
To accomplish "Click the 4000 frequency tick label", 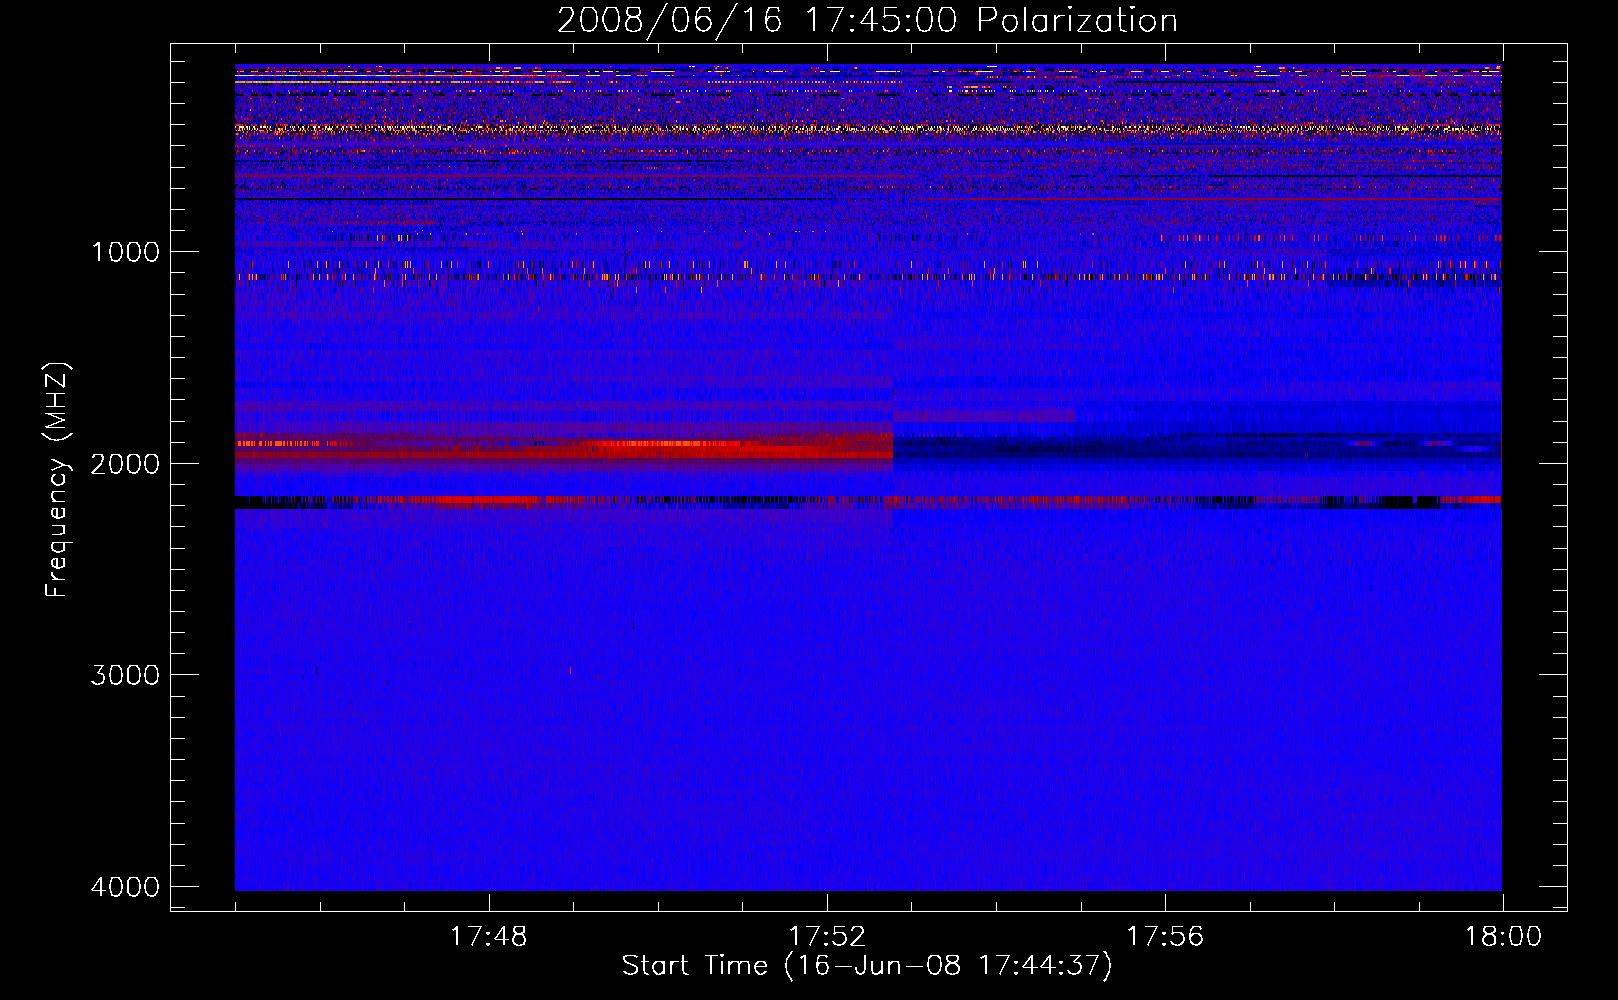I will (125, 887).
